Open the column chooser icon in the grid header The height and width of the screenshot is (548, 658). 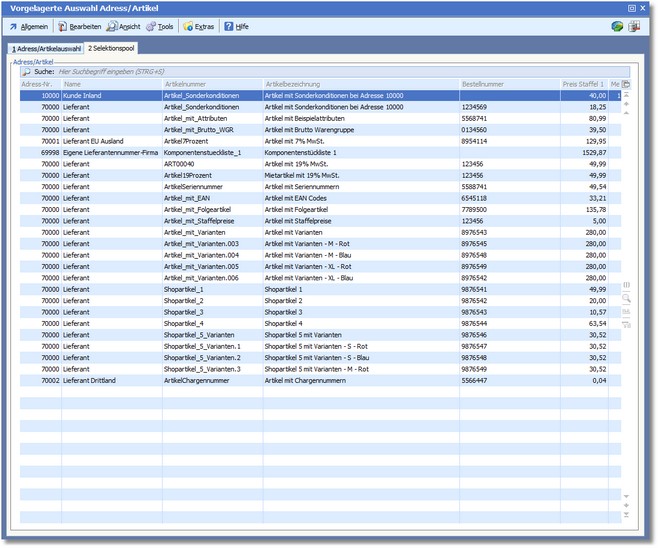(x=627, y=85)
